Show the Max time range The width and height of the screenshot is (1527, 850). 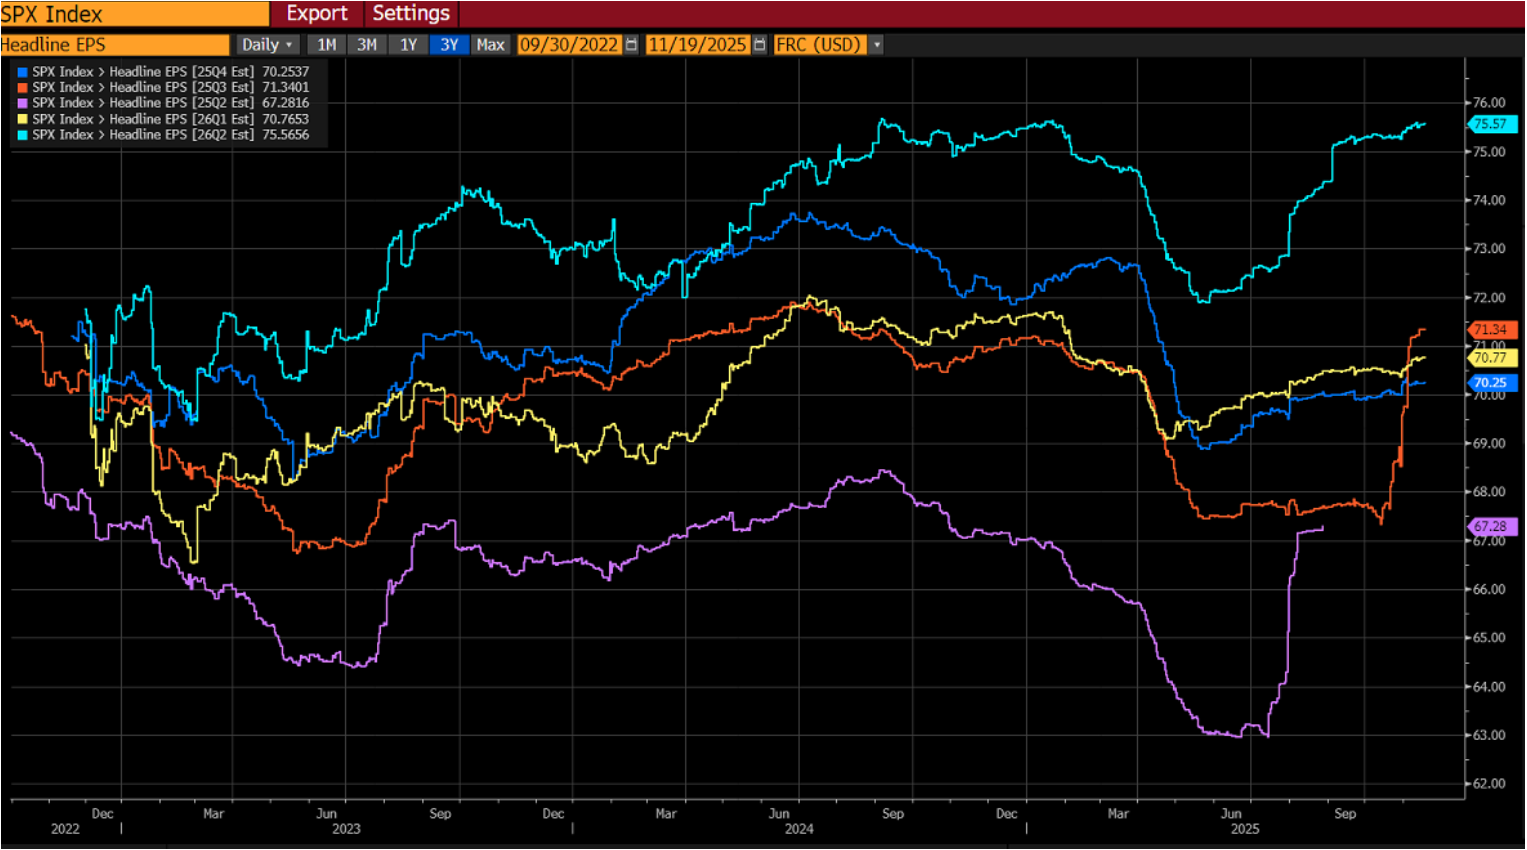click(x=490, y=45)
